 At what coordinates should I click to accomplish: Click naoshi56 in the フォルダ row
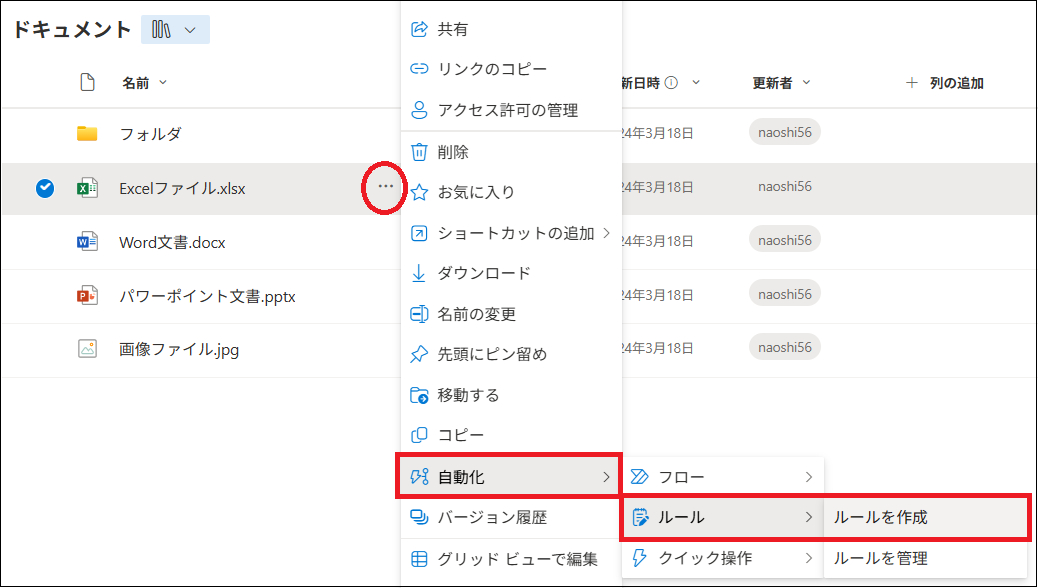click(x=785, y=132)
